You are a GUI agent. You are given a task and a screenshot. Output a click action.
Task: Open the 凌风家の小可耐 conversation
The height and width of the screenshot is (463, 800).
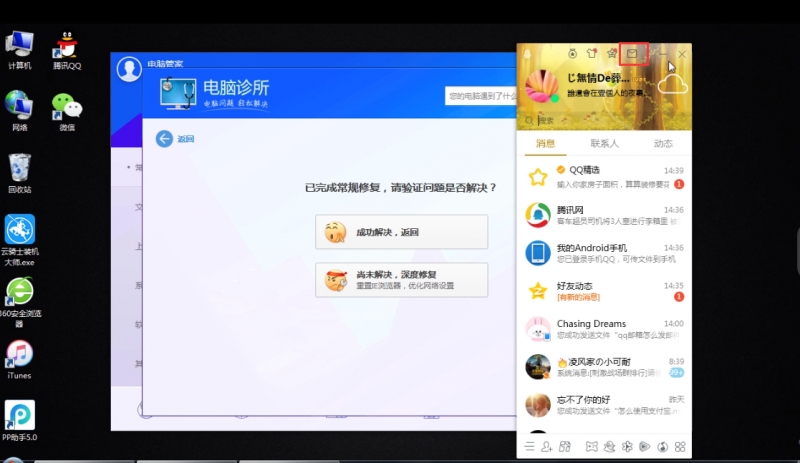[x=604, y=367]
